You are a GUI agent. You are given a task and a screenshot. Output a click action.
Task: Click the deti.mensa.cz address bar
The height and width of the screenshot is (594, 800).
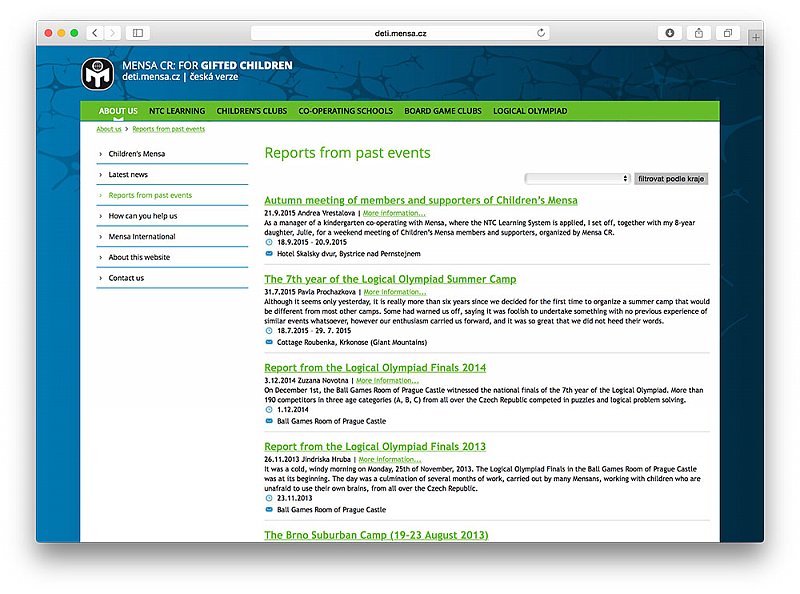tap(400, 33)
